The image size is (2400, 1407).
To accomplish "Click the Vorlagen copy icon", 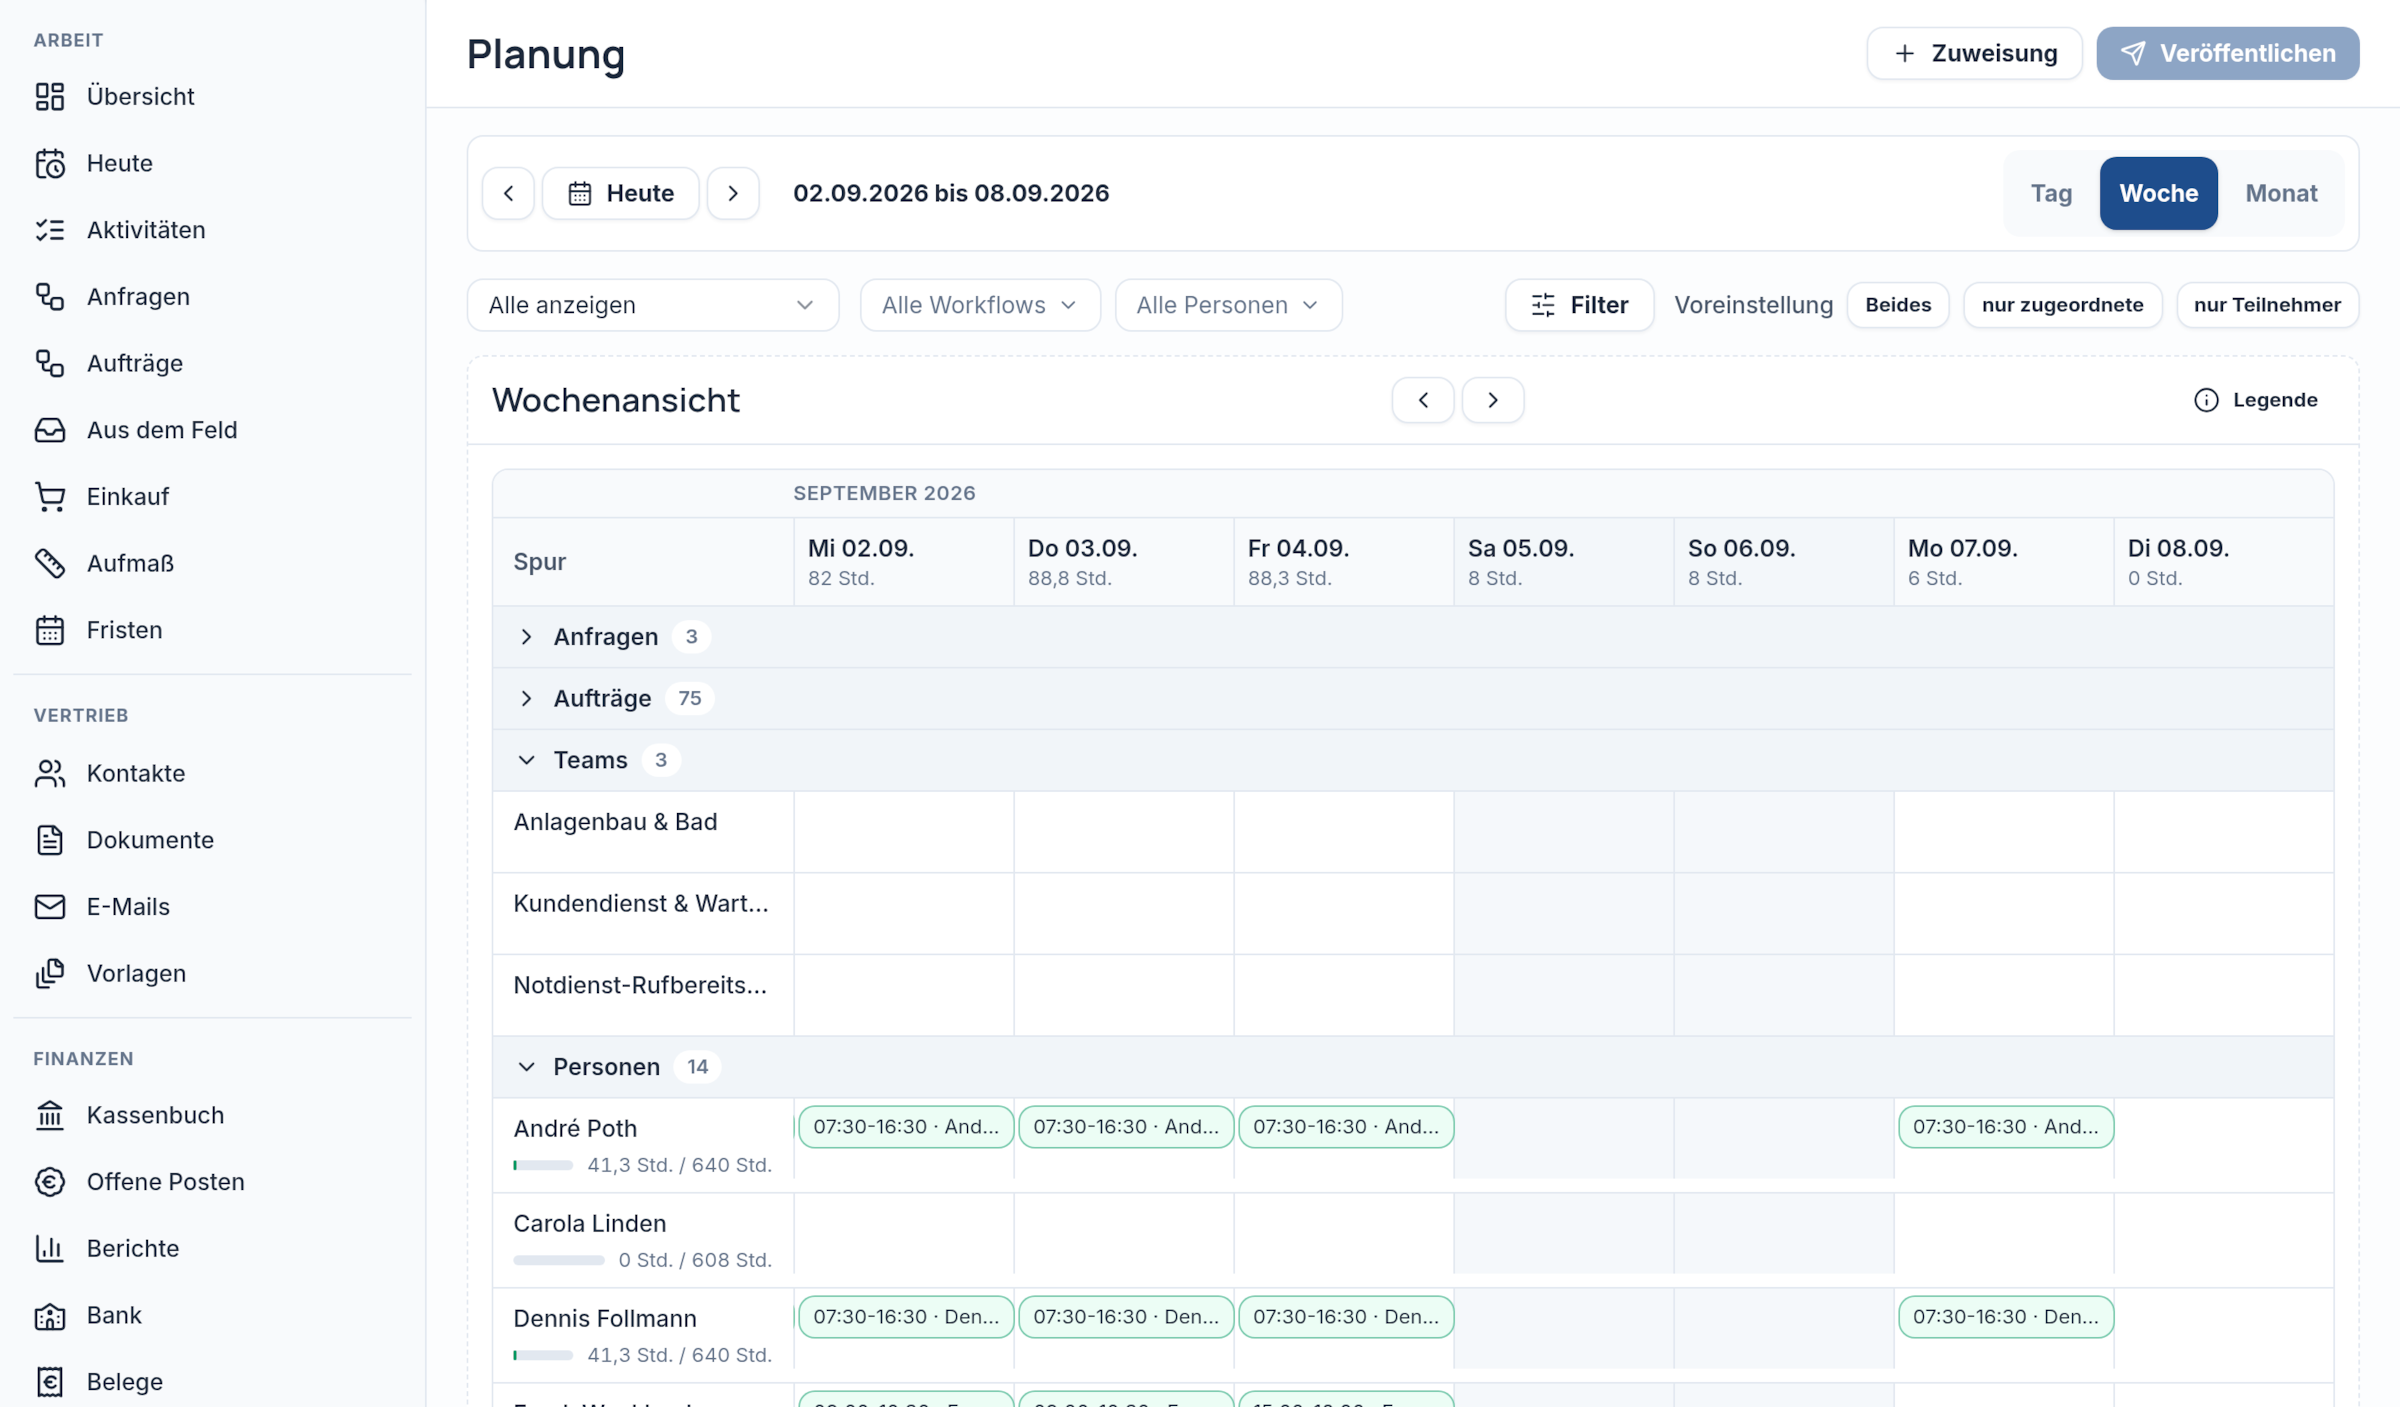I will [x=50, y=973].
